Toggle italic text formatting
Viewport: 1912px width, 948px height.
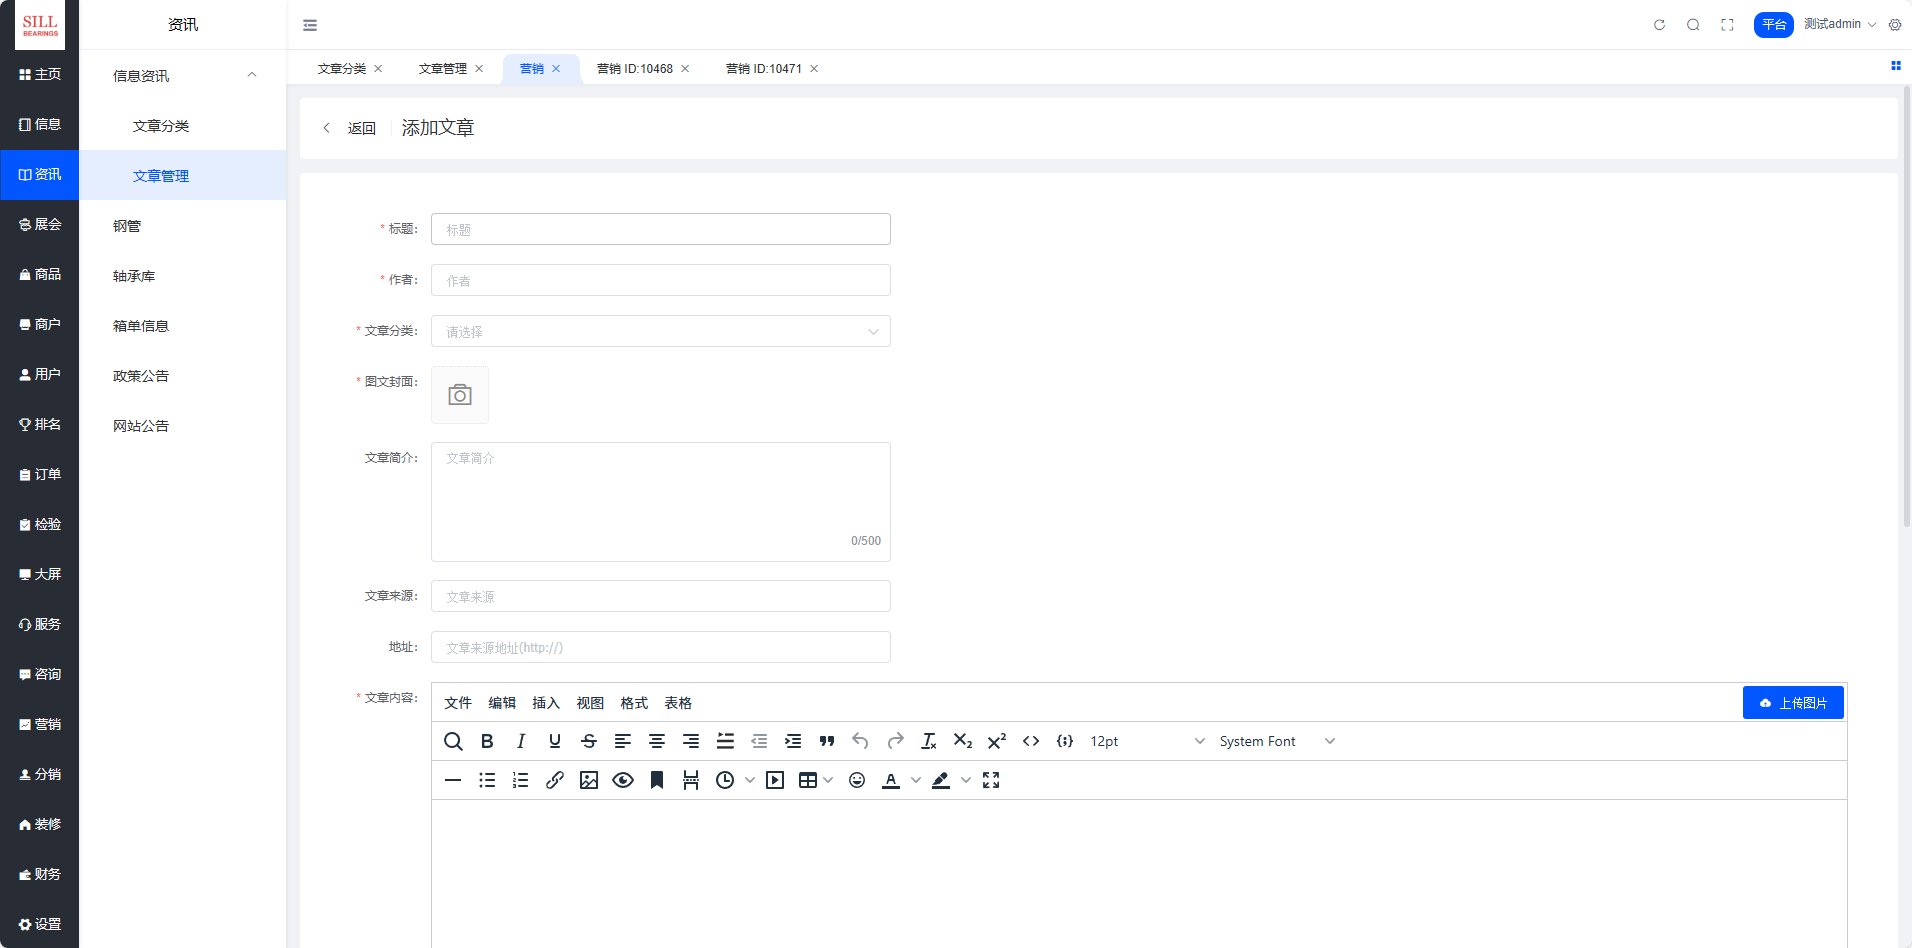[x=521, y=741]
